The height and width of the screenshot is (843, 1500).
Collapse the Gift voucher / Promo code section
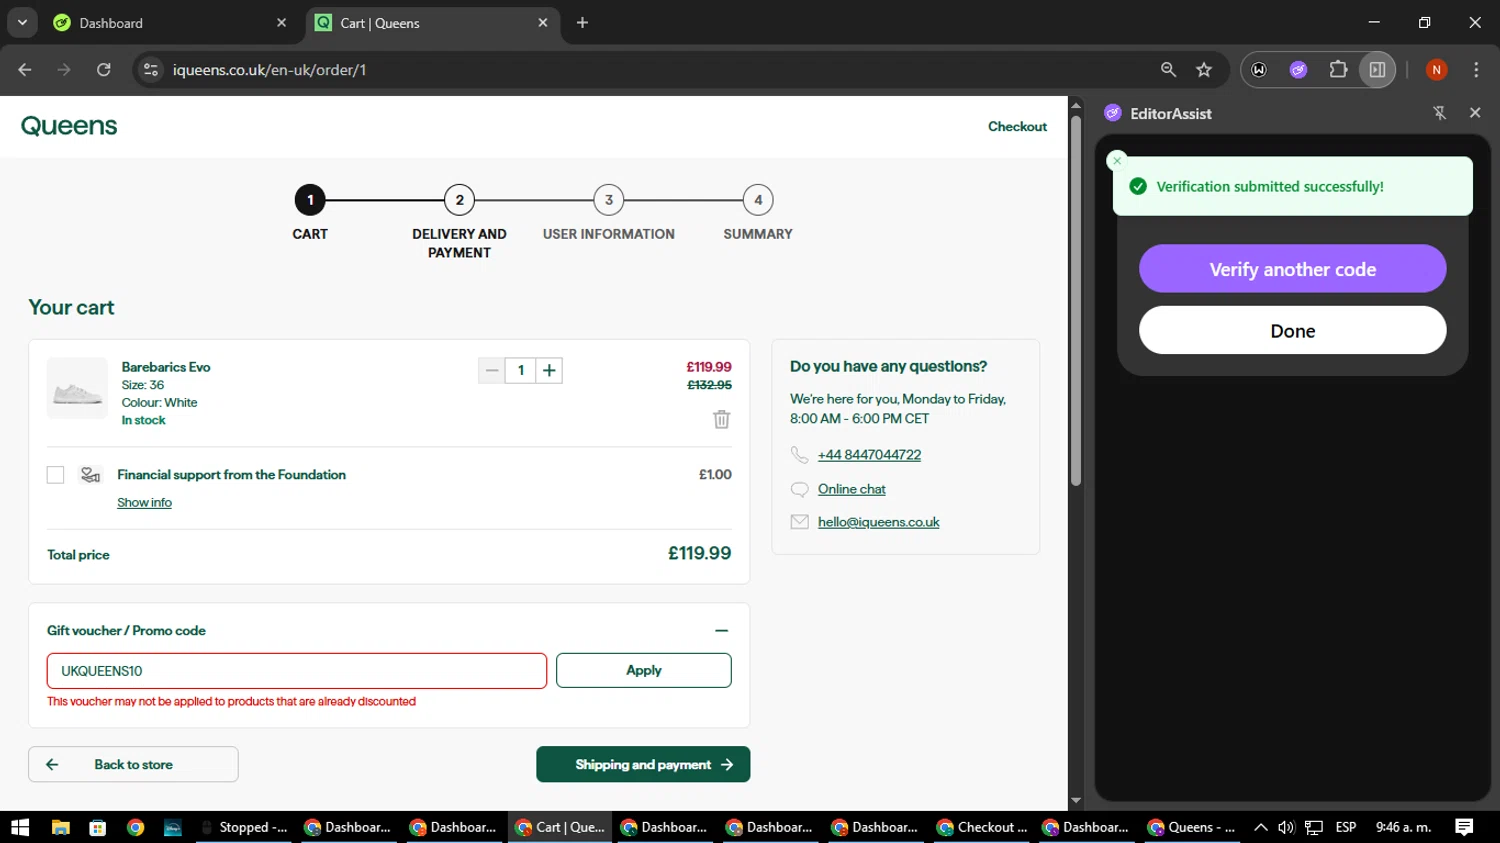721,631
